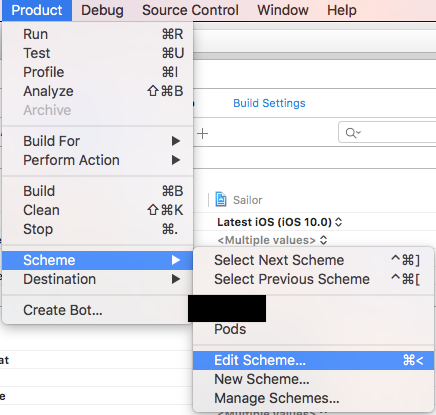Image resolution: width=436 pixels, height=415 pixels.
Task: Expand the Perform Action submenu
Action: (97, 160)
